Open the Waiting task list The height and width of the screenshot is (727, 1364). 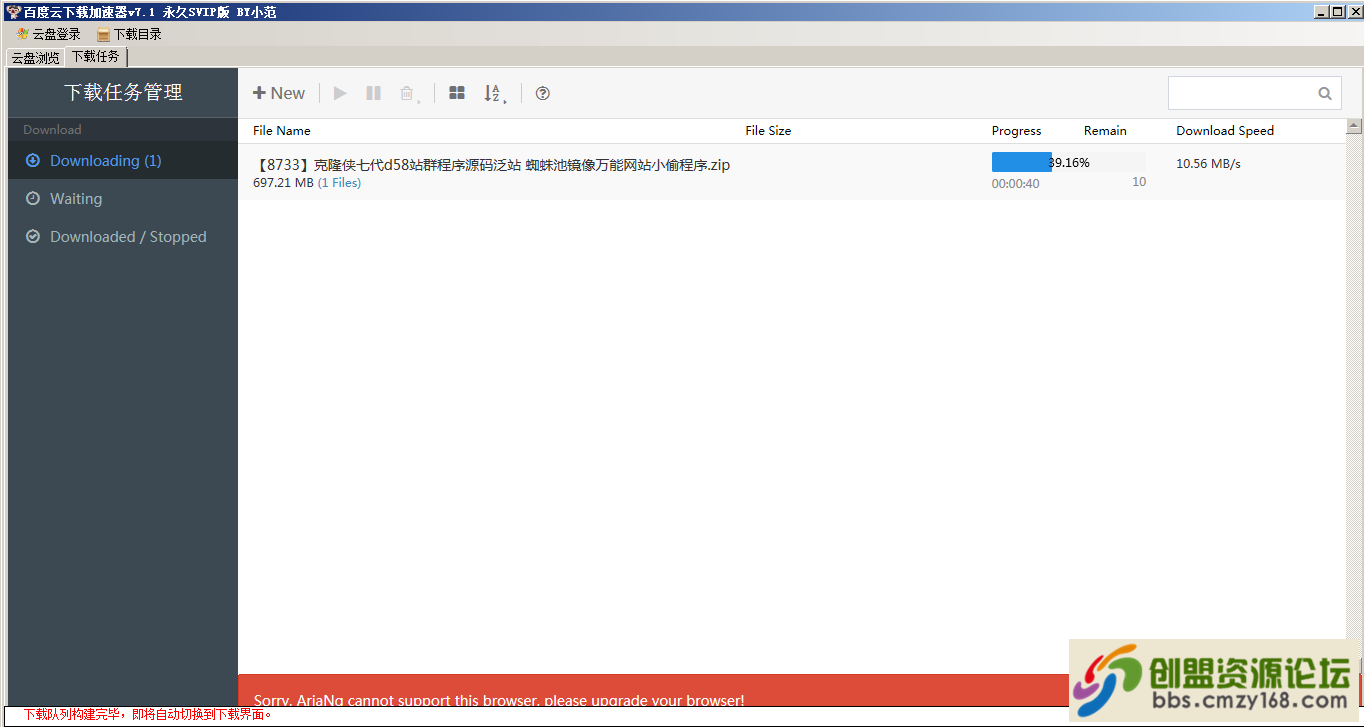(123, 198)
